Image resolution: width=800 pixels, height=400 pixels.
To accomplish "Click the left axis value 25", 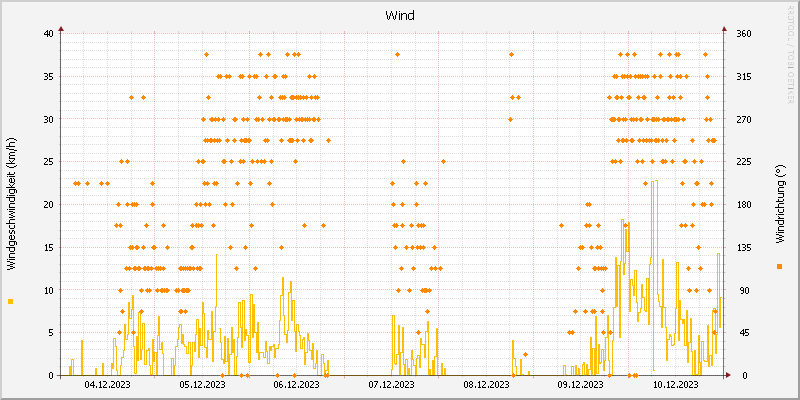I will click(48, 162).
